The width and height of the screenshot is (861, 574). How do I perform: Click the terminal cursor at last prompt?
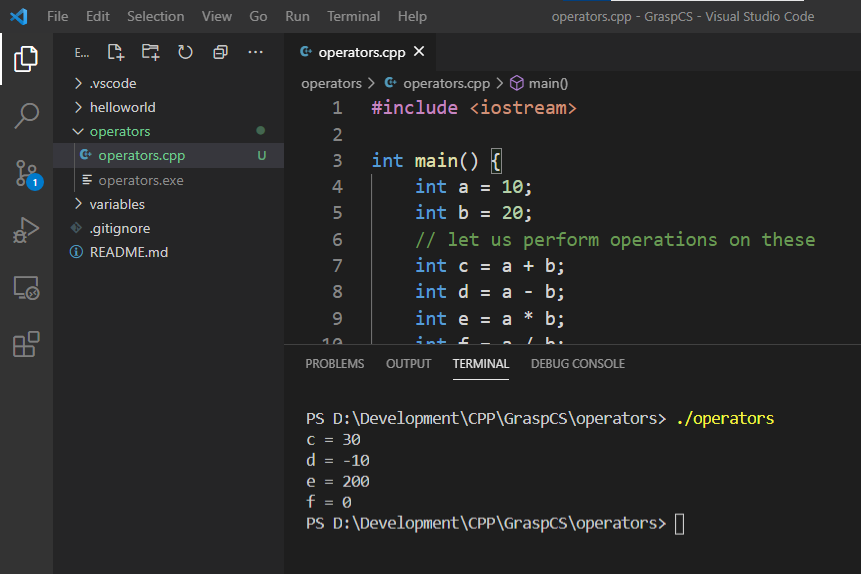click(x=679, y=523)
